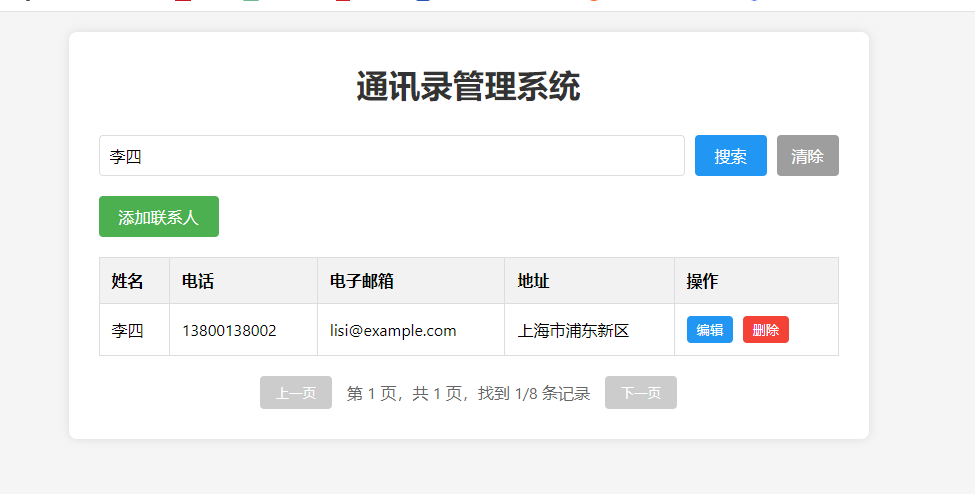Click the gray 清除 button
This screenshot has height=494, width=975.
808,156
